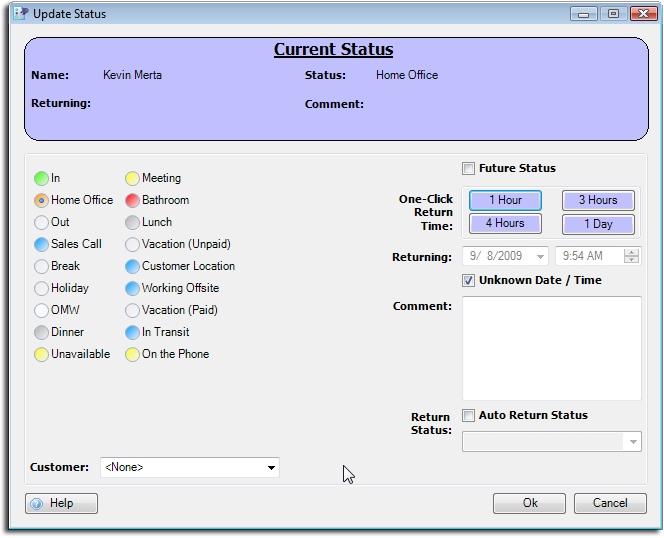Open the Returning date picker dropdown
Image resolution: width=664 pixels, height=538 pixels.
[x=540, y=257]
